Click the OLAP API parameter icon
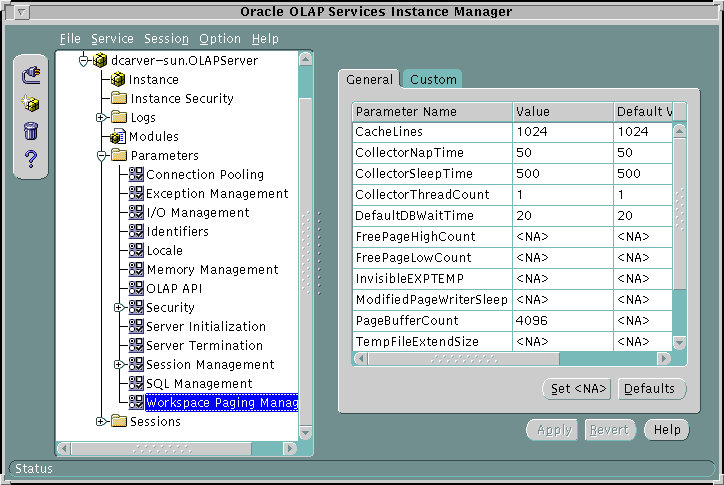The width and height of the screenshot is (724, 485). [136, 288]
